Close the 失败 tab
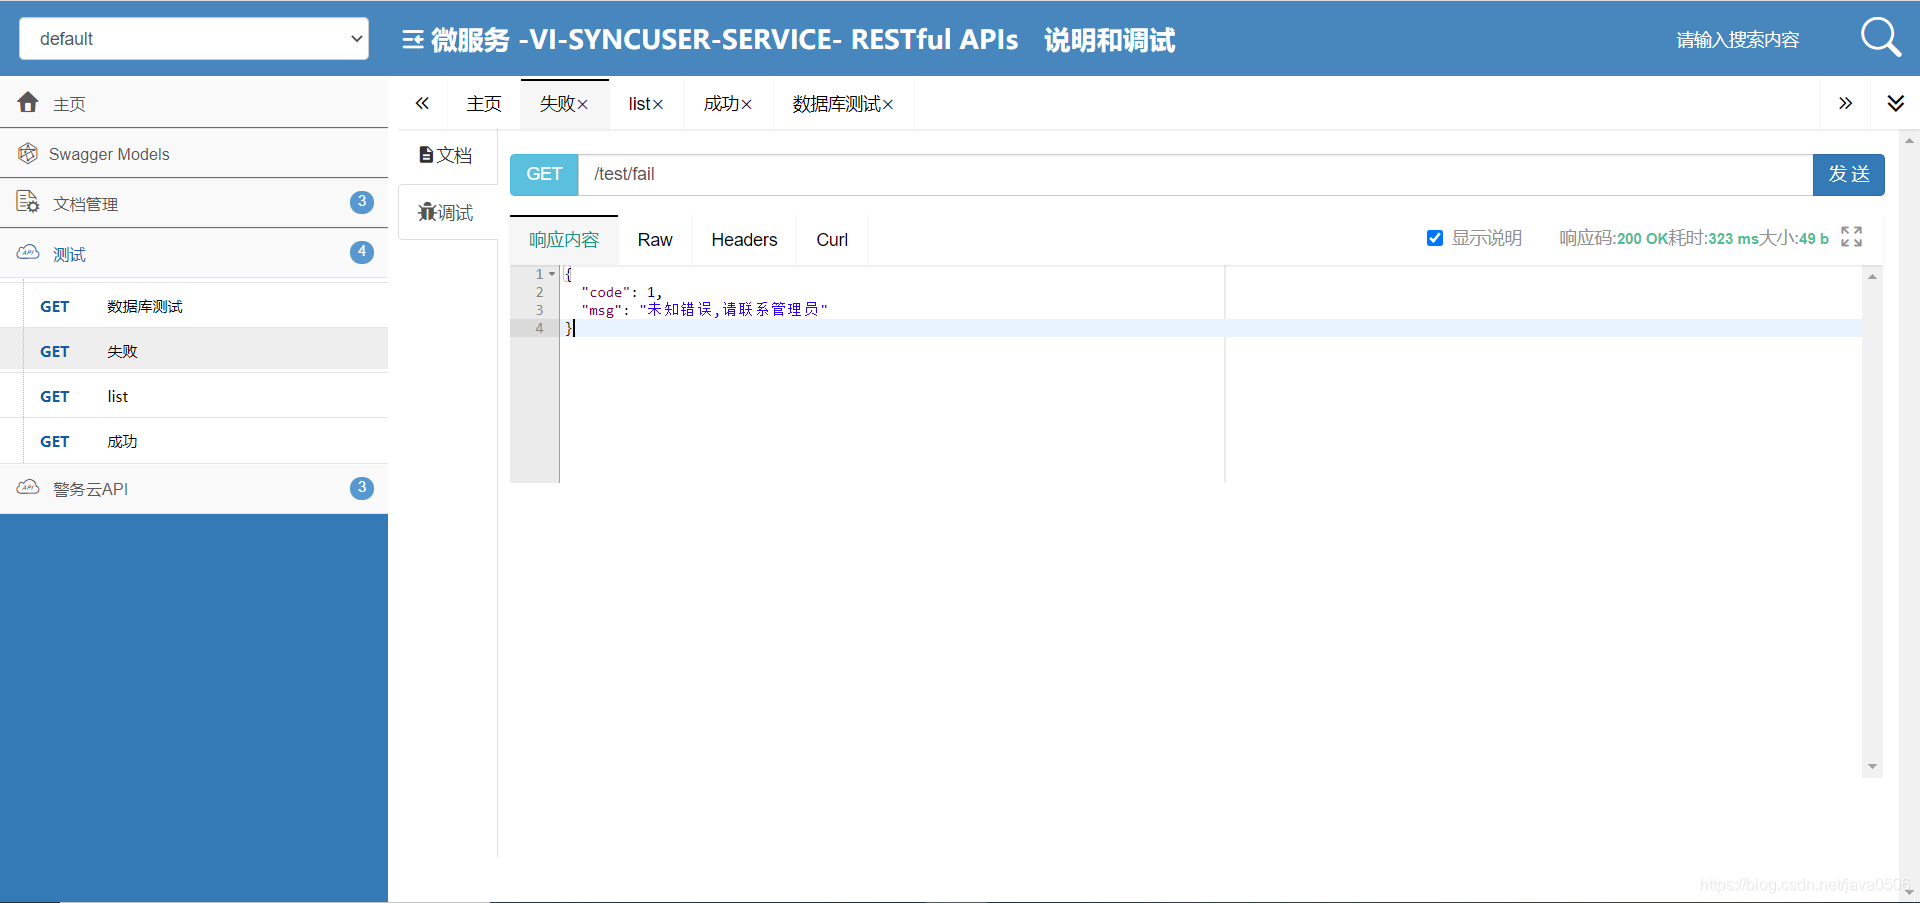 point(583,105)
